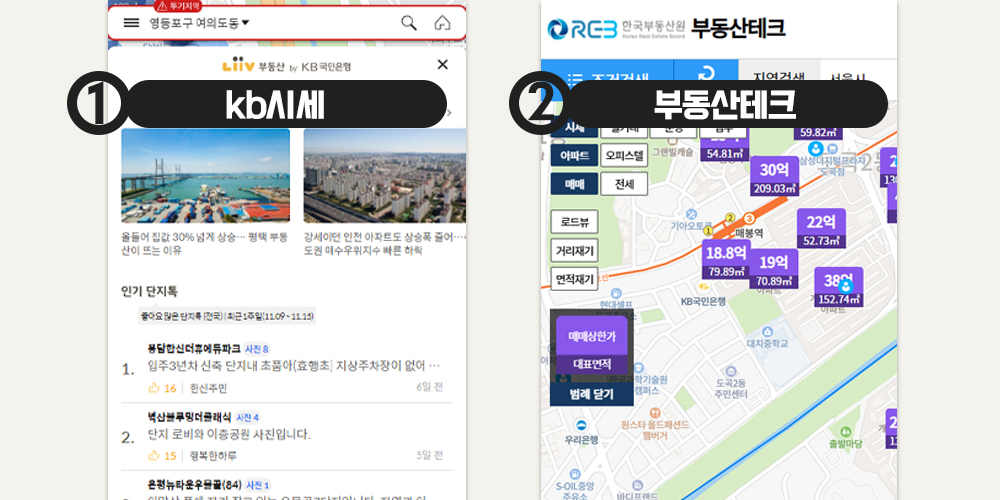Click the KB국민은행 map label
This screenshot has width=1000, height=500.
(x=703, y=301)
